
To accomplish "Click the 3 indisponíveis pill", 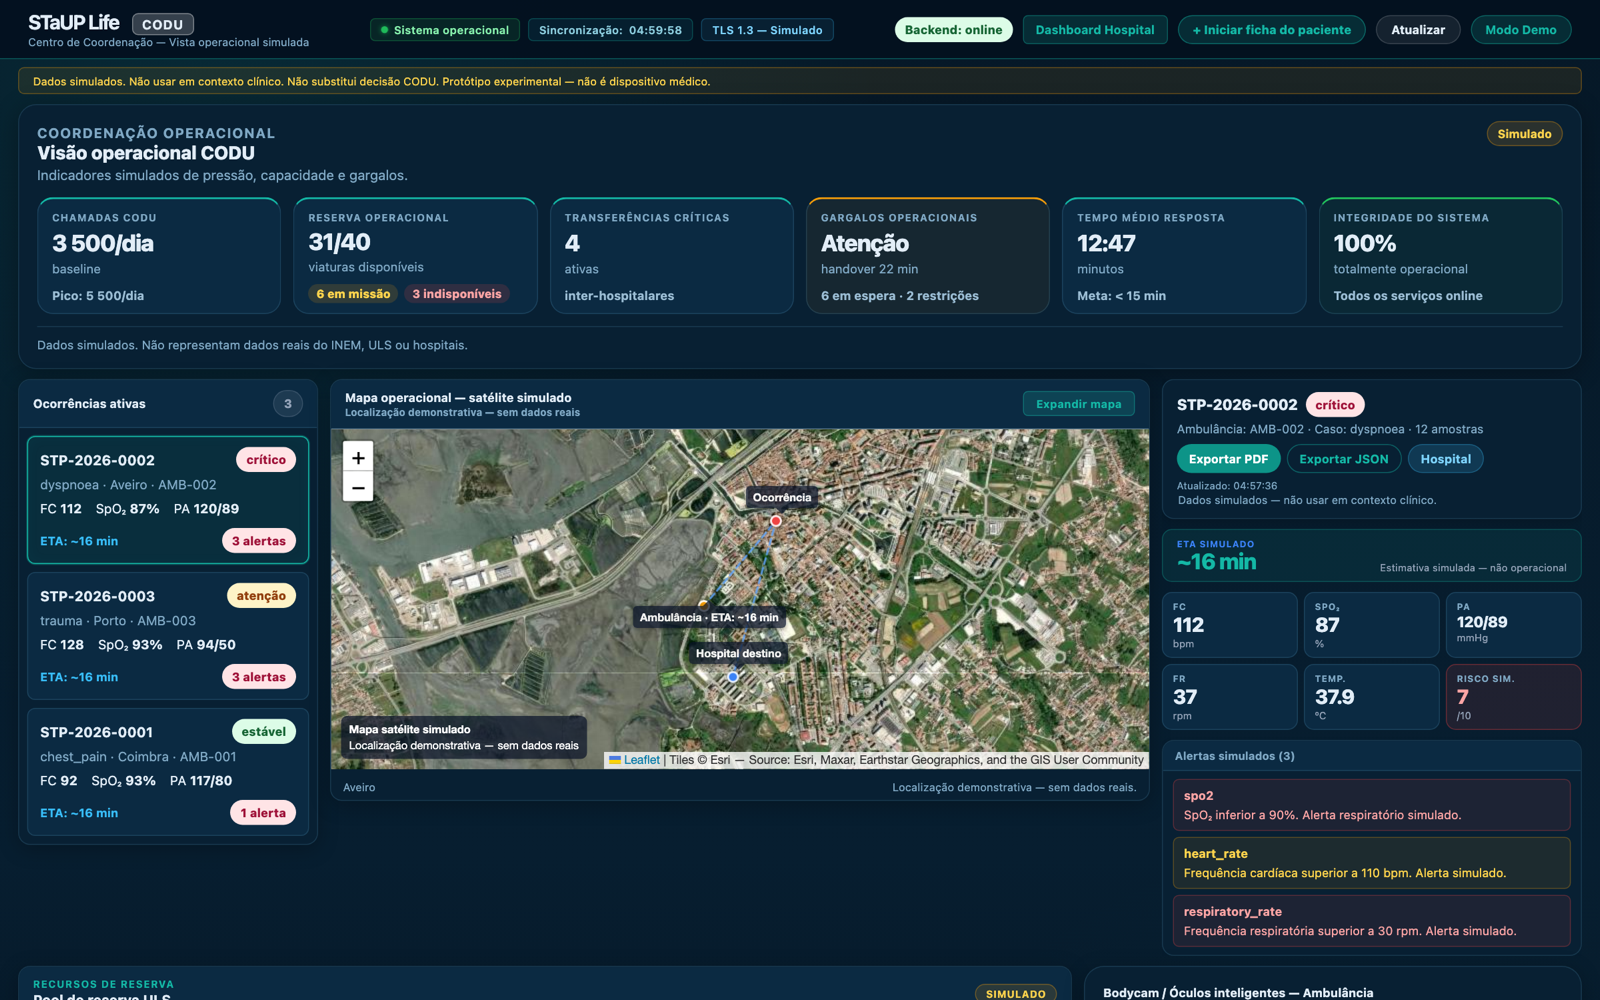I will (x=457, y=294).
